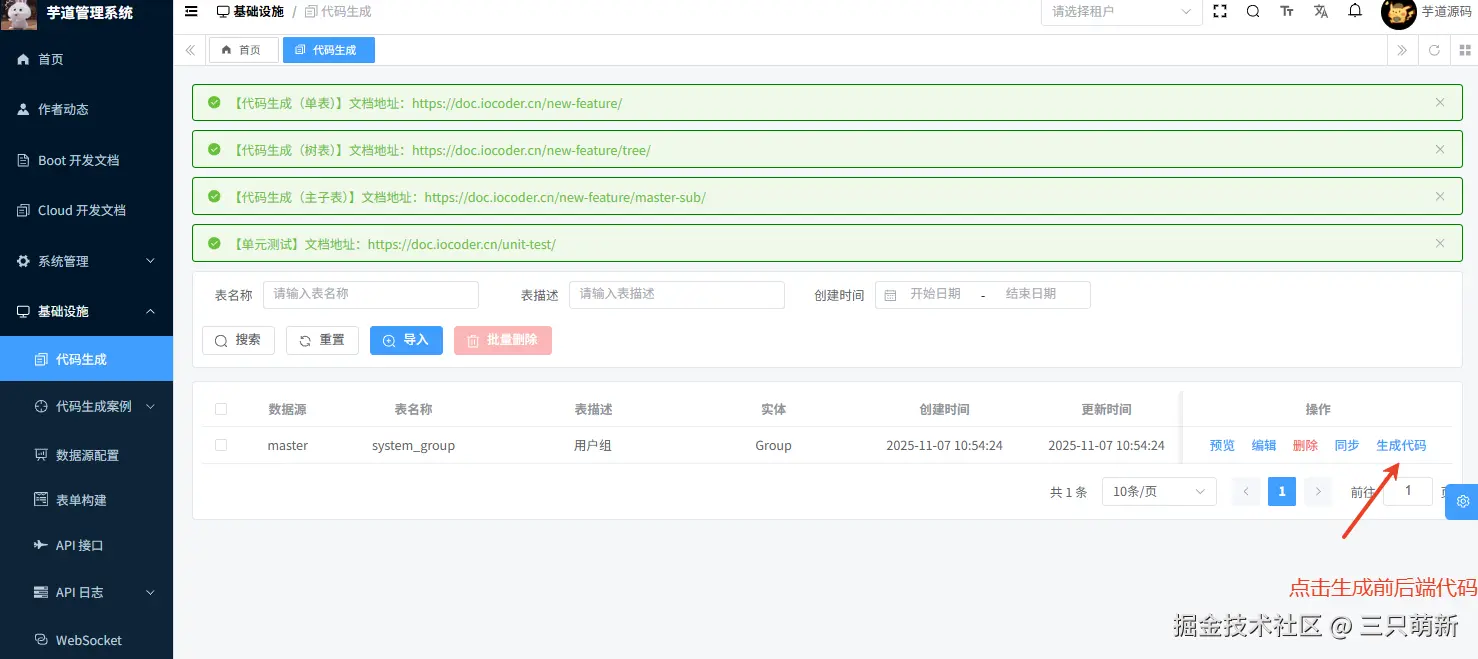Close the 树表 documentation alert

click(1440, 149)
